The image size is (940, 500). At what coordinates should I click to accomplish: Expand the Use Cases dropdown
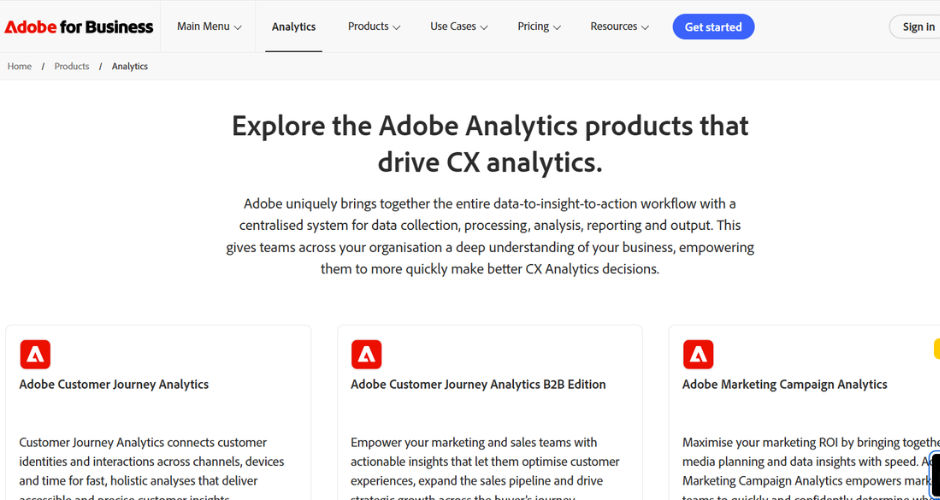459,26
